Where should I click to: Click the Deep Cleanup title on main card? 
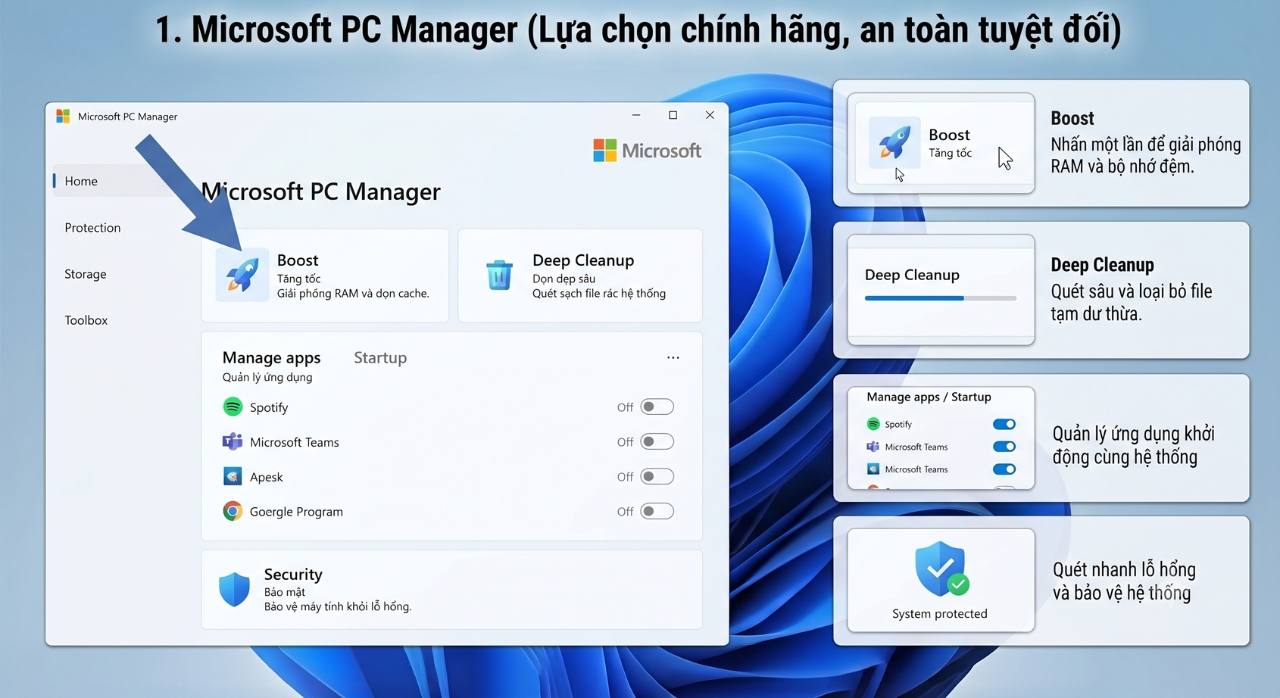coord(583,261)
